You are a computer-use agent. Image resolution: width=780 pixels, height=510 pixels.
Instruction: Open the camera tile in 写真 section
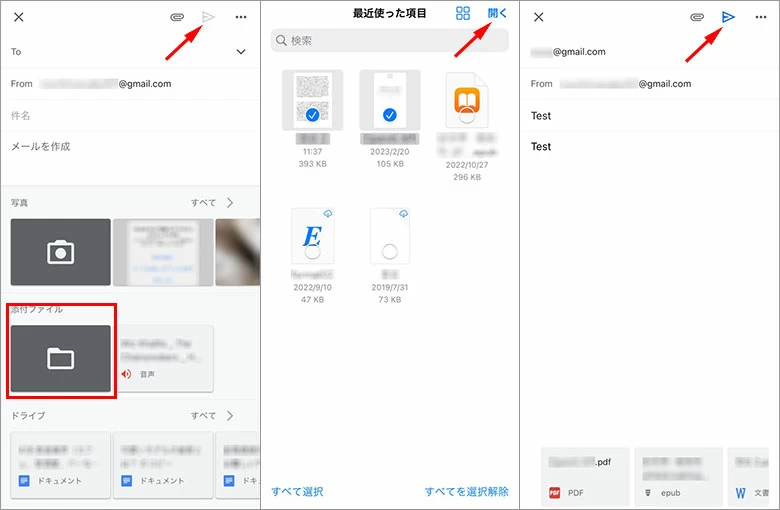click(61, 252)
